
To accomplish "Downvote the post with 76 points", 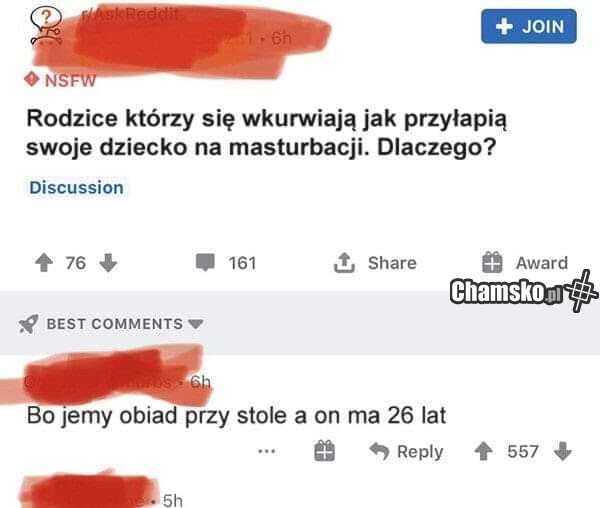I will [108, 263].
